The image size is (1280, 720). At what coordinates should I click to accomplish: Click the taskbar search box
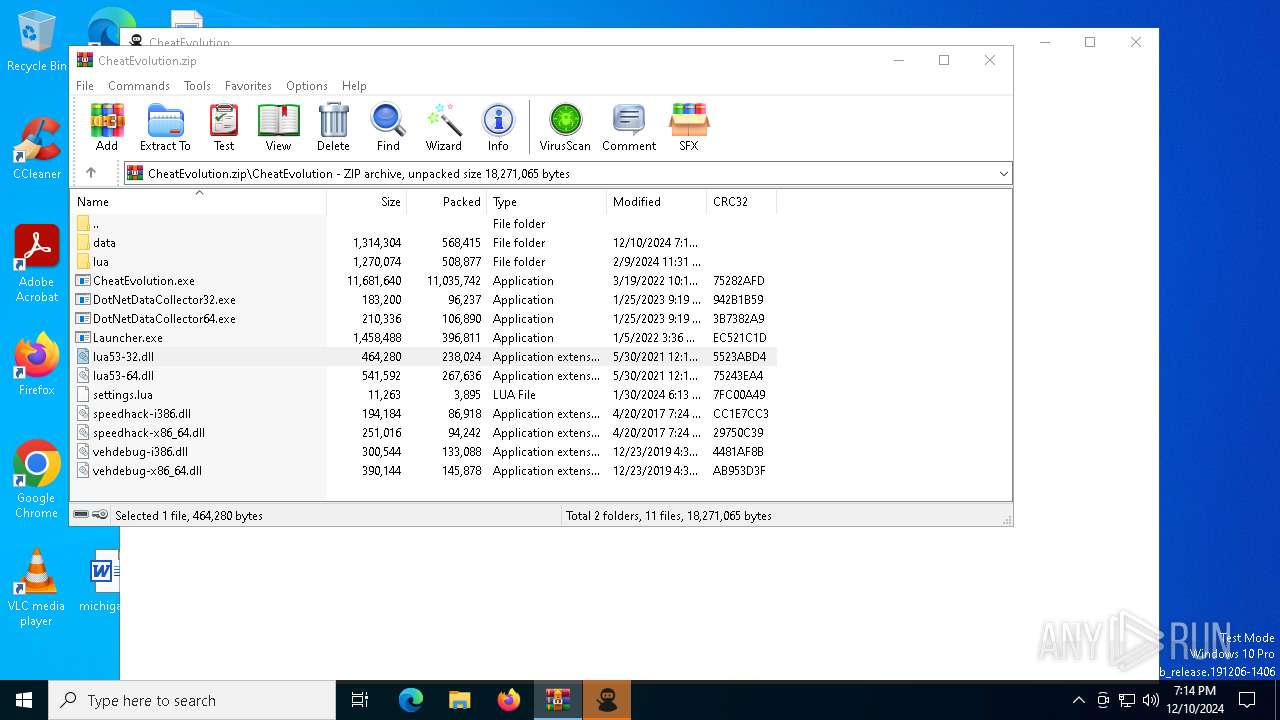[x=192, y=700]
